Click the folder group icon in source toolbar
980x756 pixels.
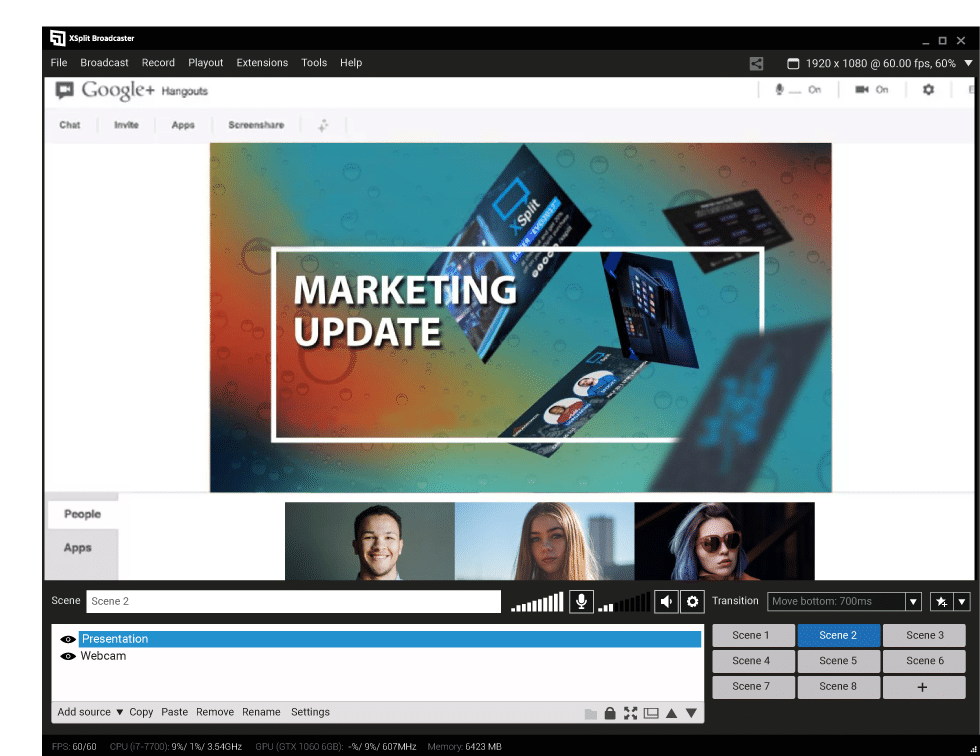591,714
